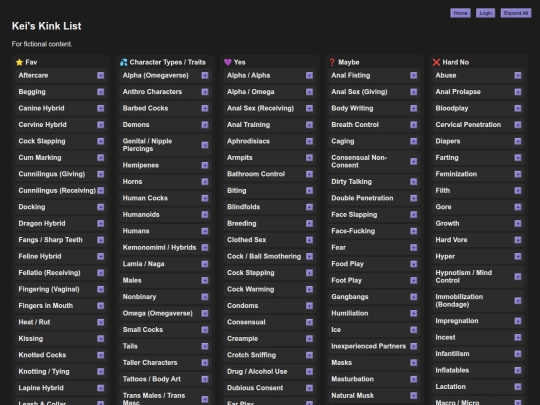Select the Tattoos / Body Art label
Screen dimensions: 540x405
tap(152, 379)
